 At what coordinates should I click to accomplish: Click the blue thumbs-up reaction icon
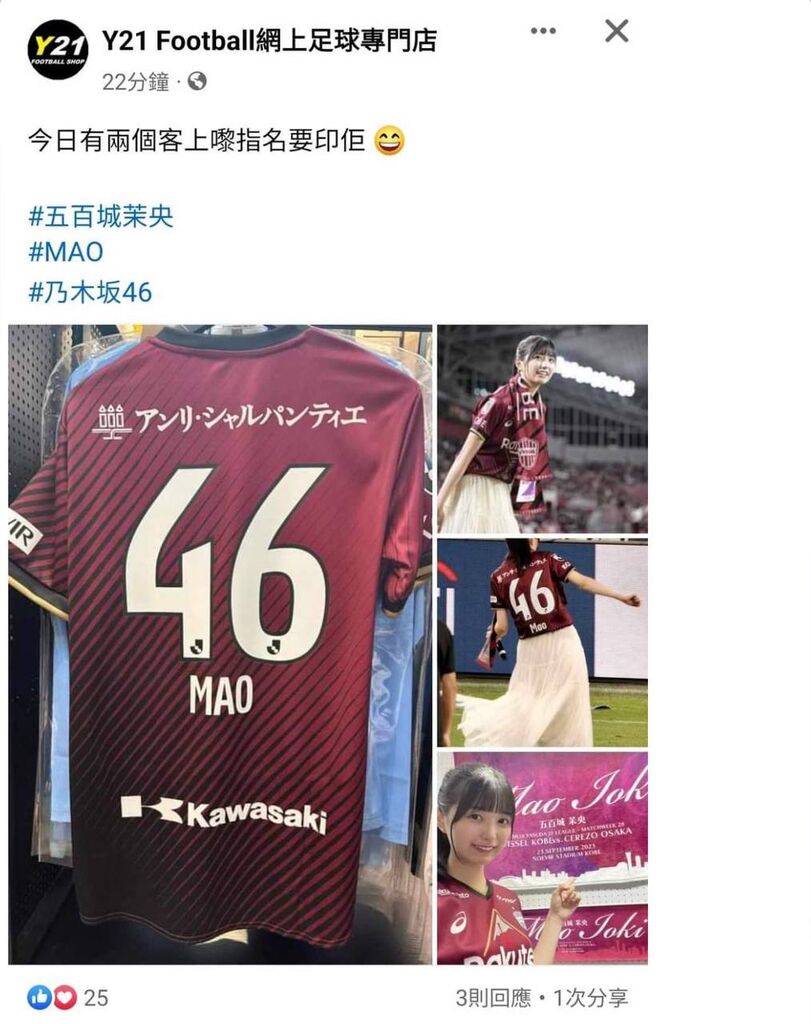[x=39, y=997]
